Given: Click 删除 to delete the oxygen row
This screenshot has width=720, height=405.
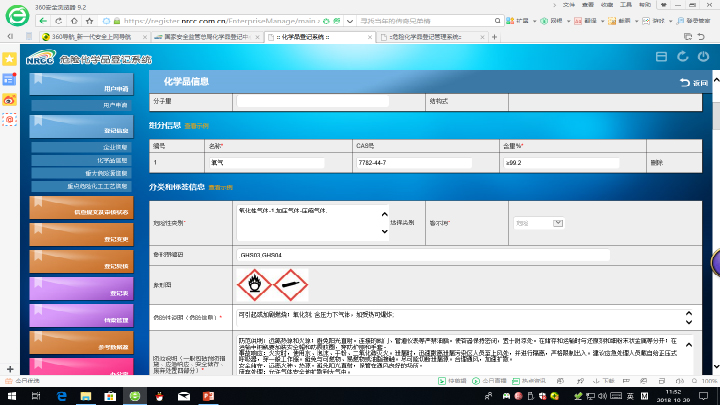Looking at the screenshot, I should pos(656,161).
